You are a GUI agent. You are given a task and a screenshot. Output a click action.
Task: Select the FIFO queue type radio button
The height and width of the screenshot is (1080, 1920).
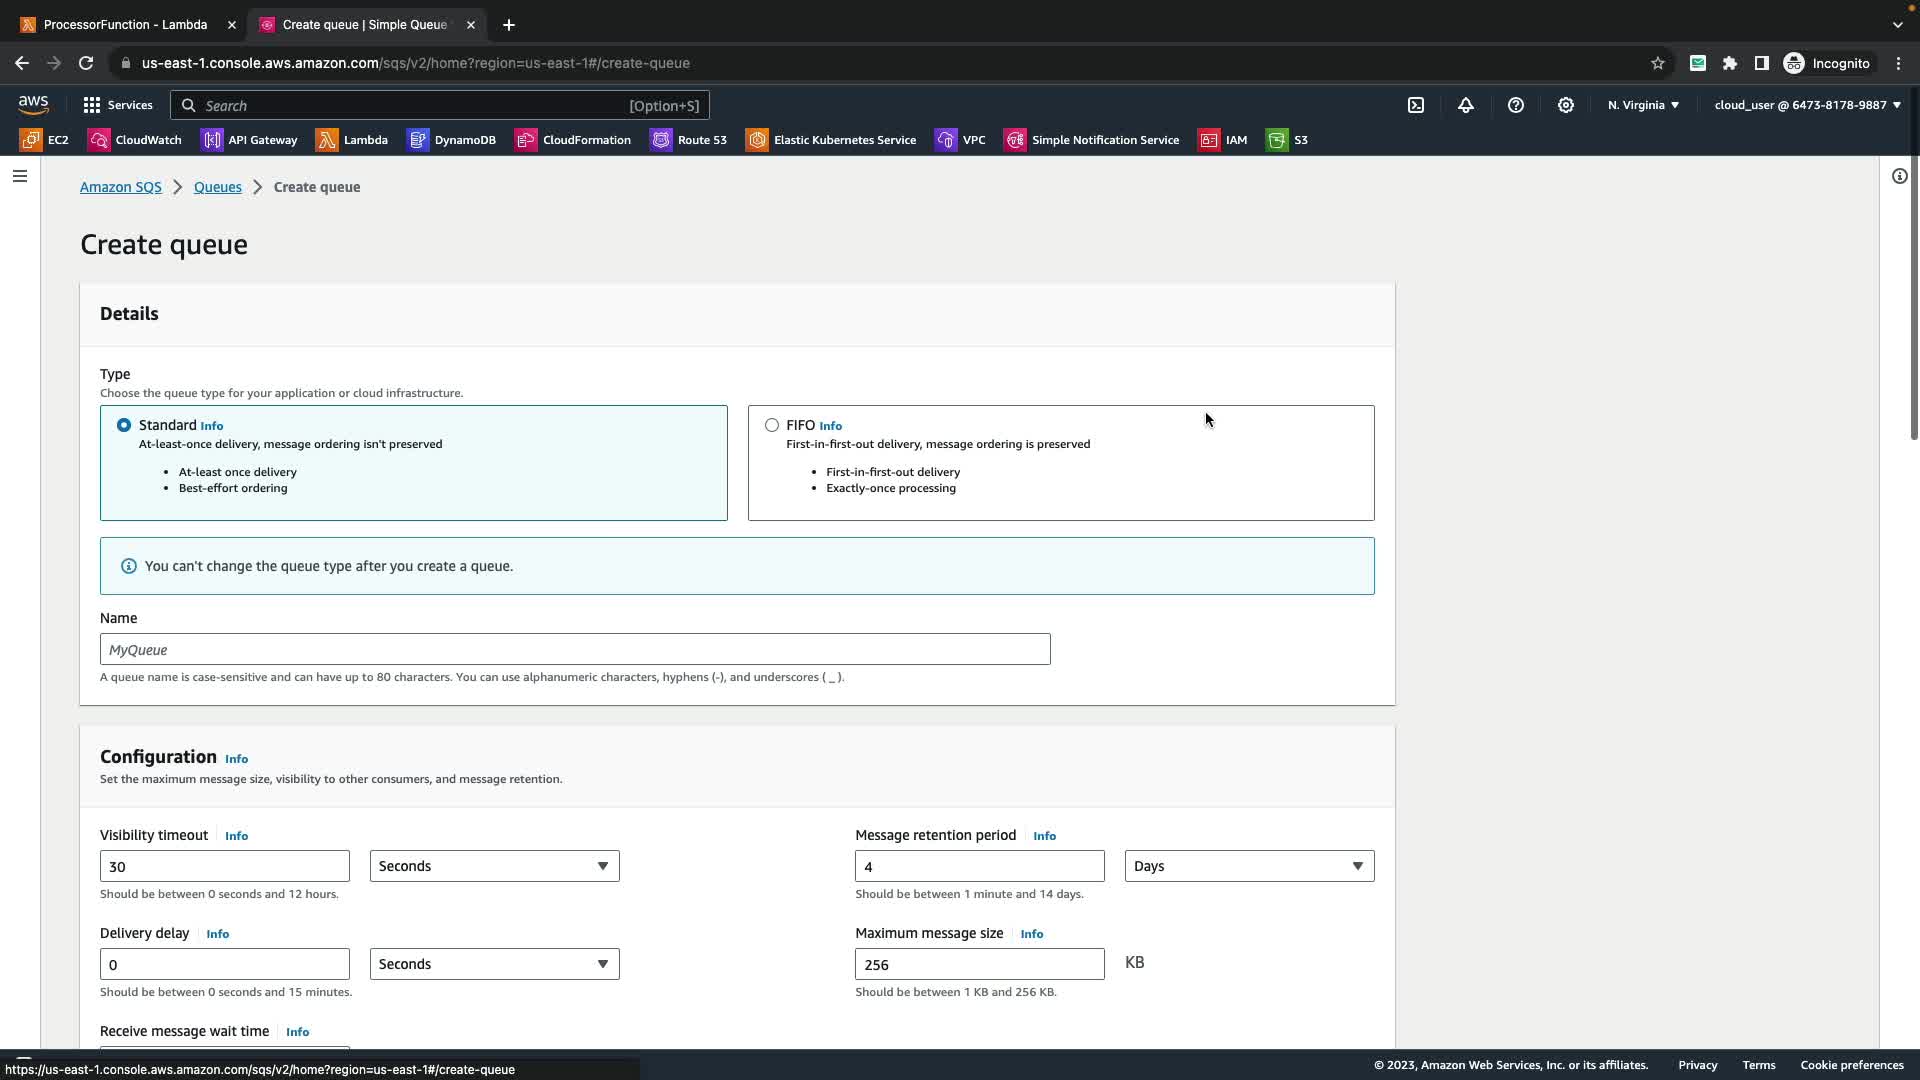pyautogui.click(x=772, y=425)
